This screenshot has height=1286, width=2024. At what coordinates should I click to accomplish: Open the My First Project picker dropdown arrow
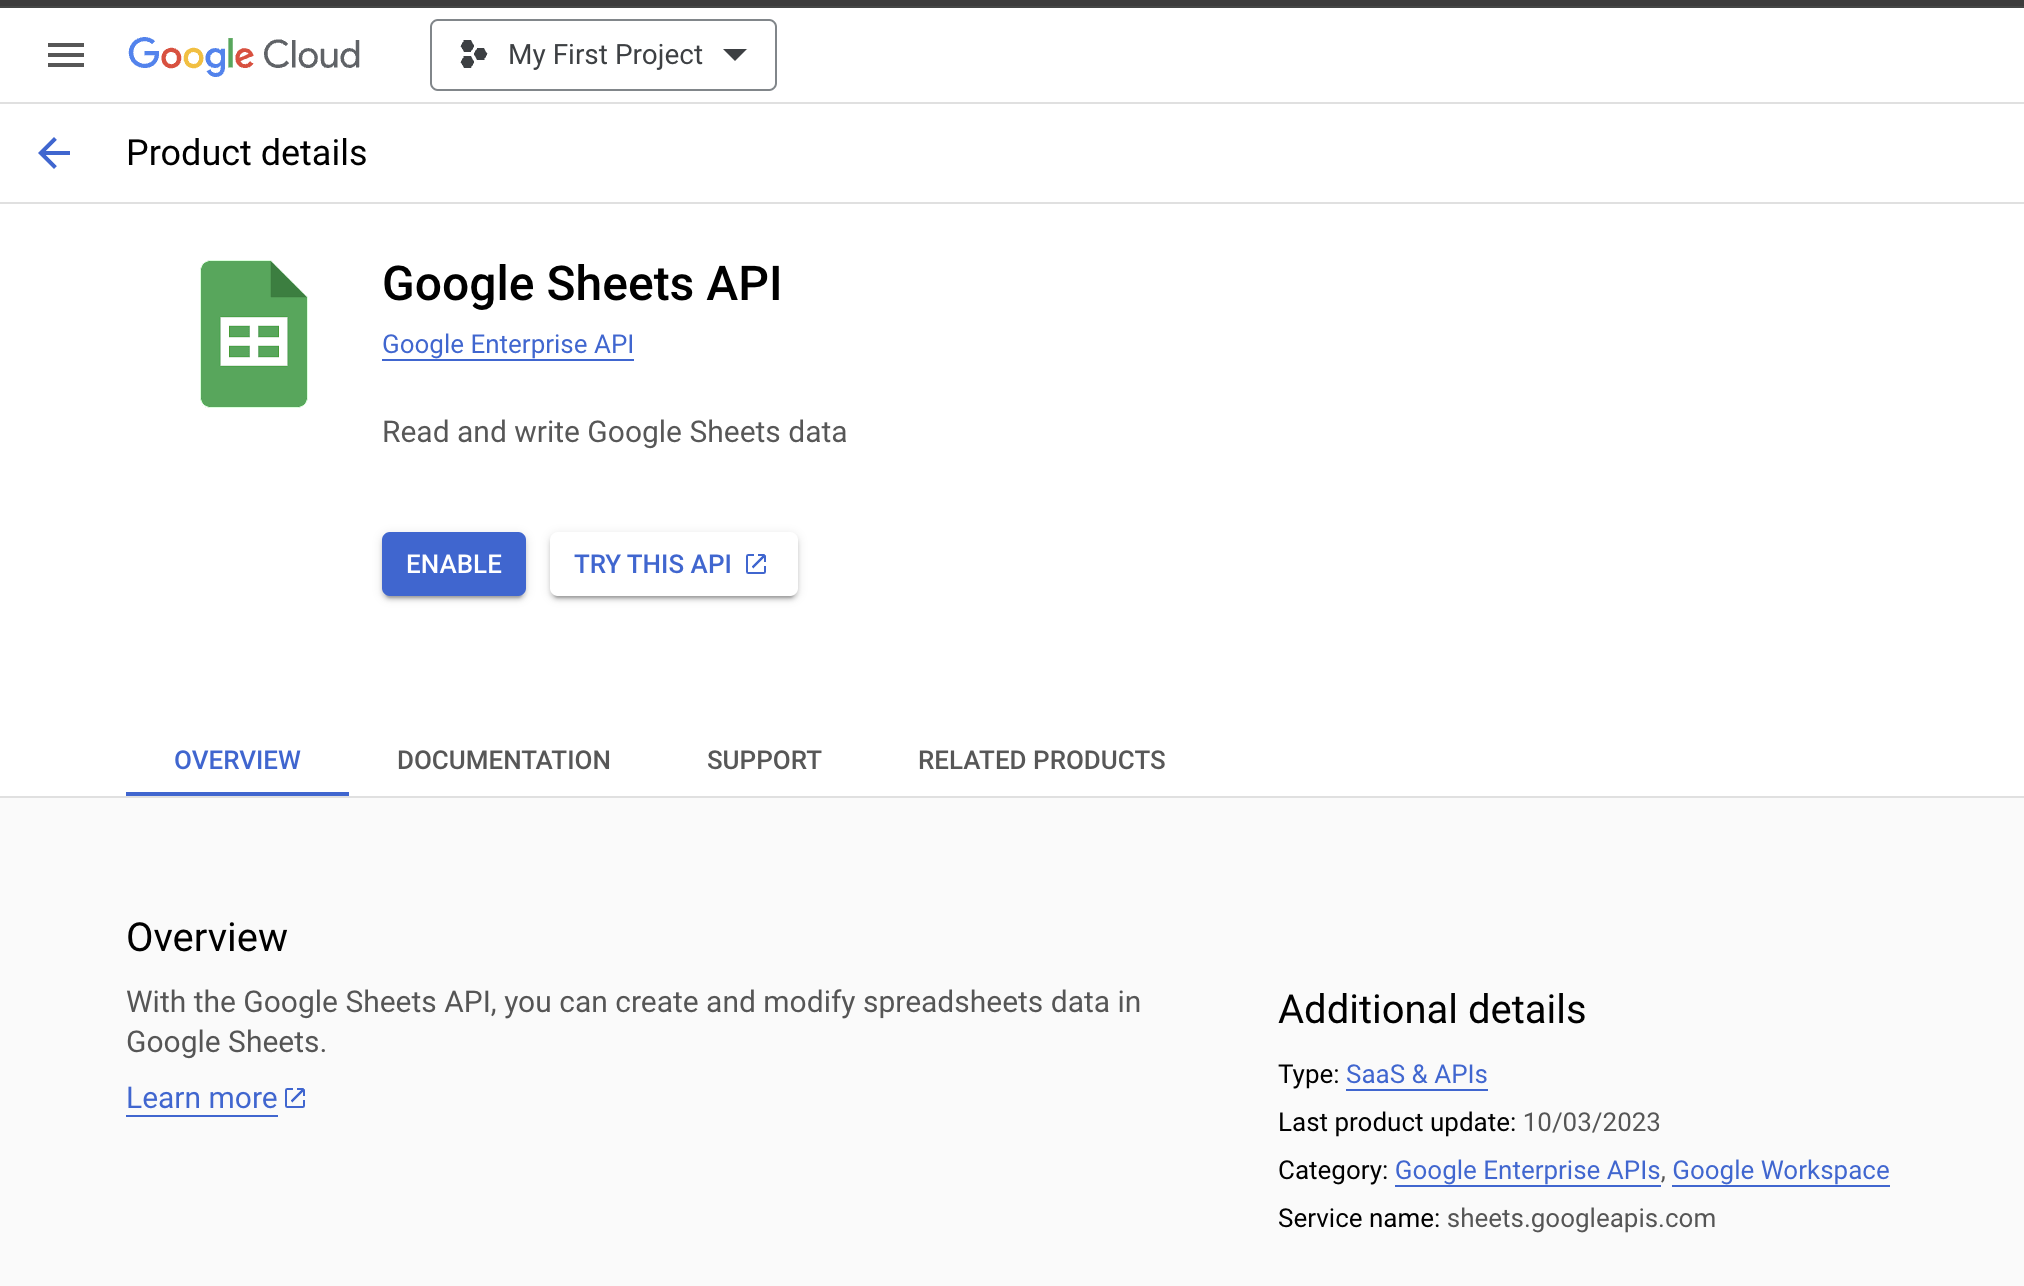[x=735, y=55]
